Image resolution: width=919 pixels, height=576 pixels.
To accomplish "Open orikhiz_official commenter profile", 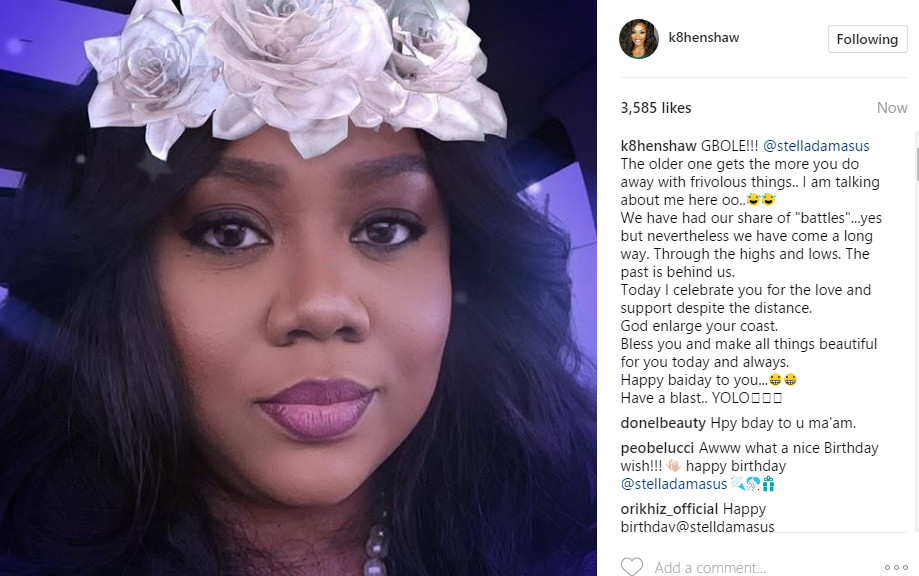I will click(x=669, y=509).
